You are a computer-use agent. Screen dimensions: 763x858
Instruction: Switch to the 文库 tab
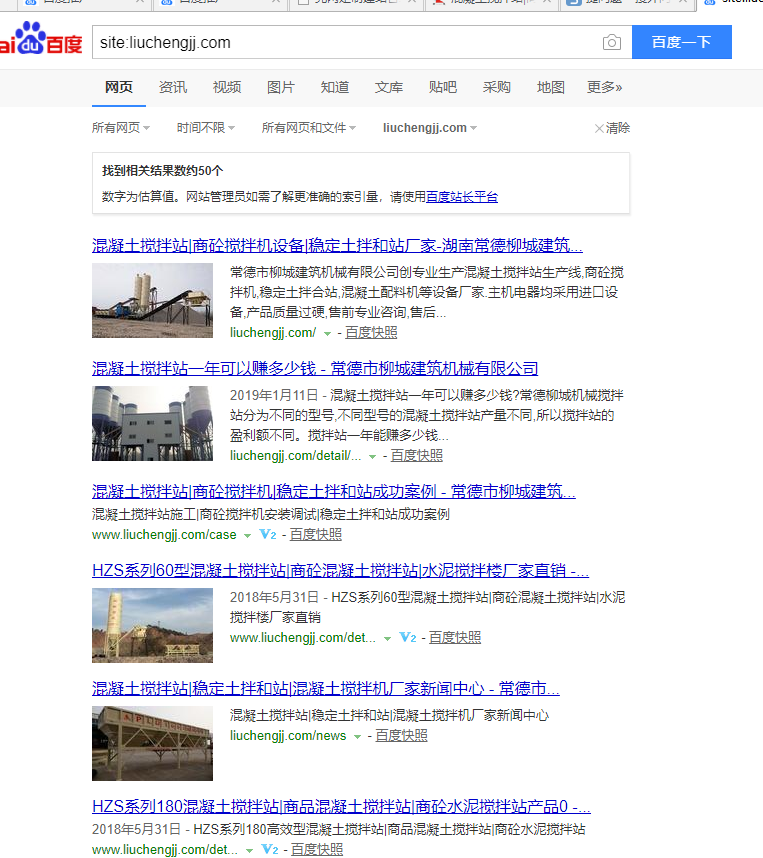(389, 87)
